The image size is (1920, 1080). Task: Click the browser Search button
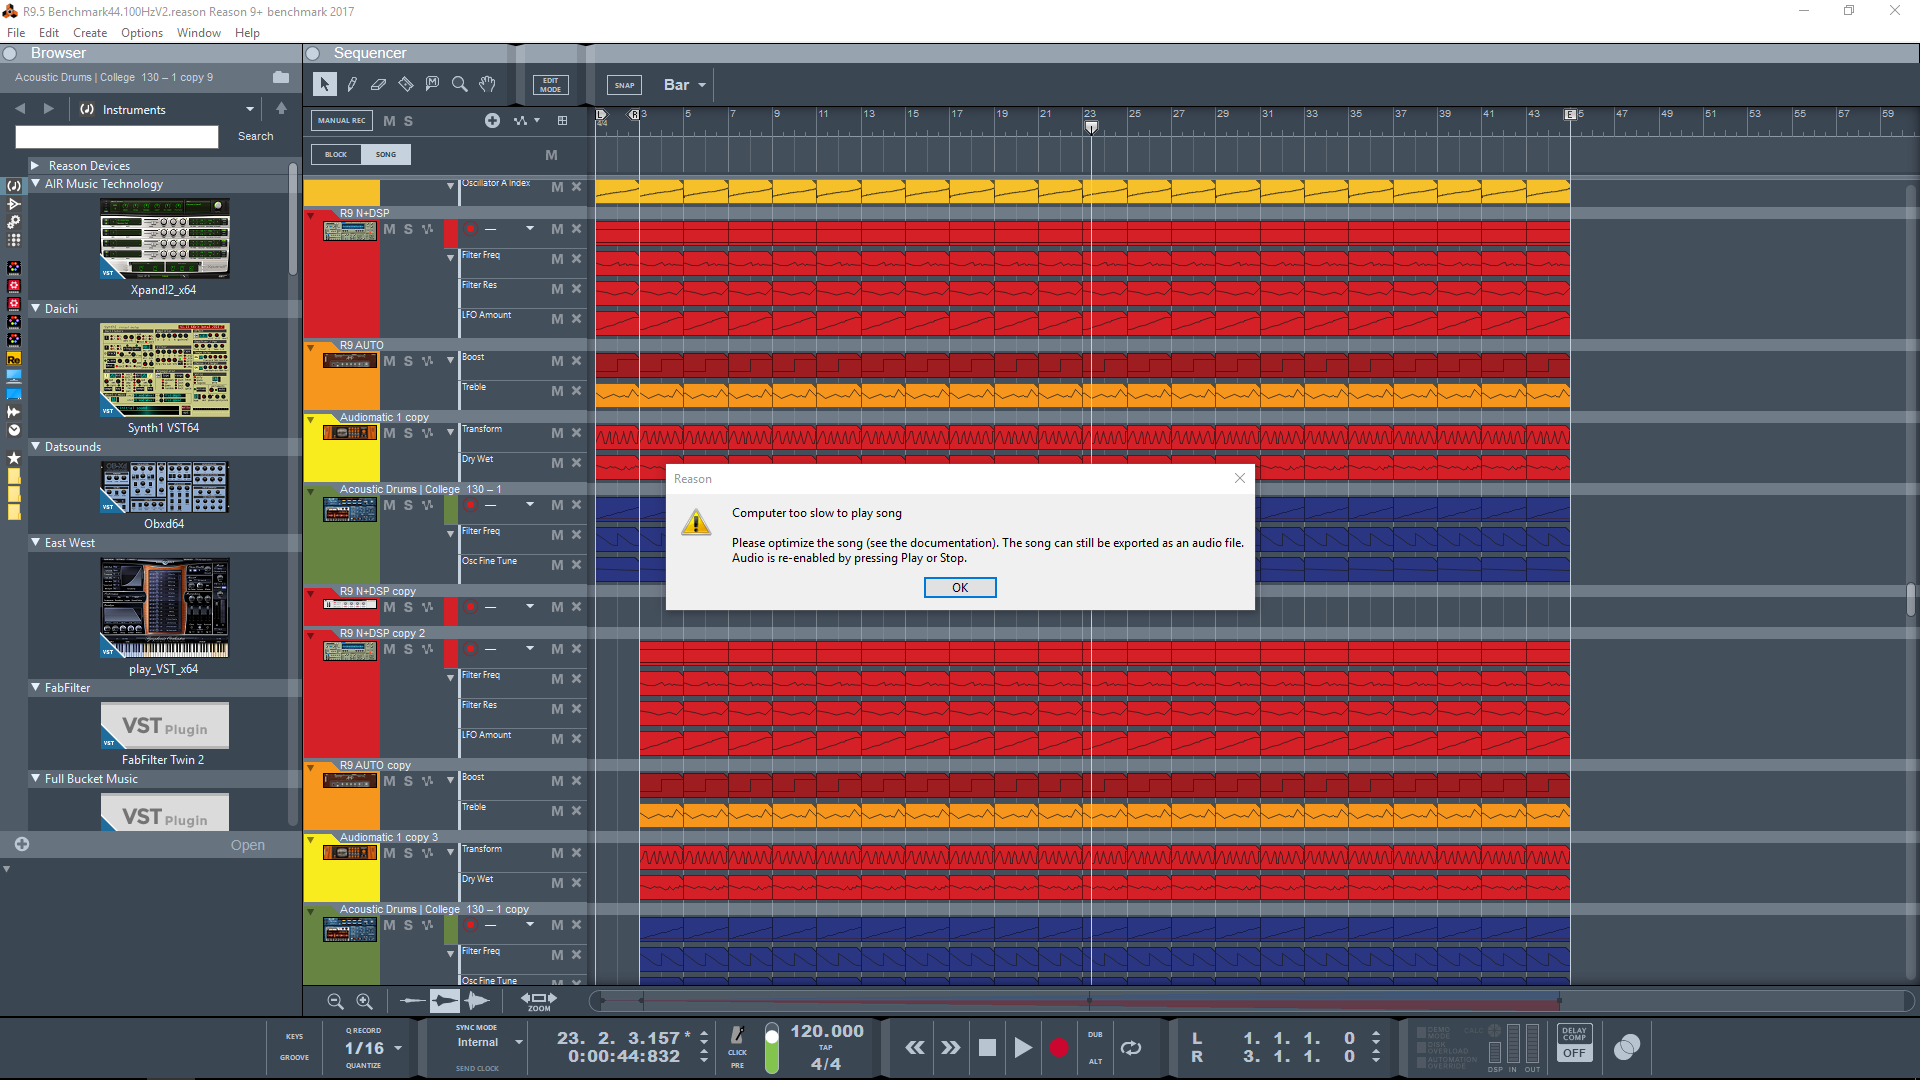(255, 136)
